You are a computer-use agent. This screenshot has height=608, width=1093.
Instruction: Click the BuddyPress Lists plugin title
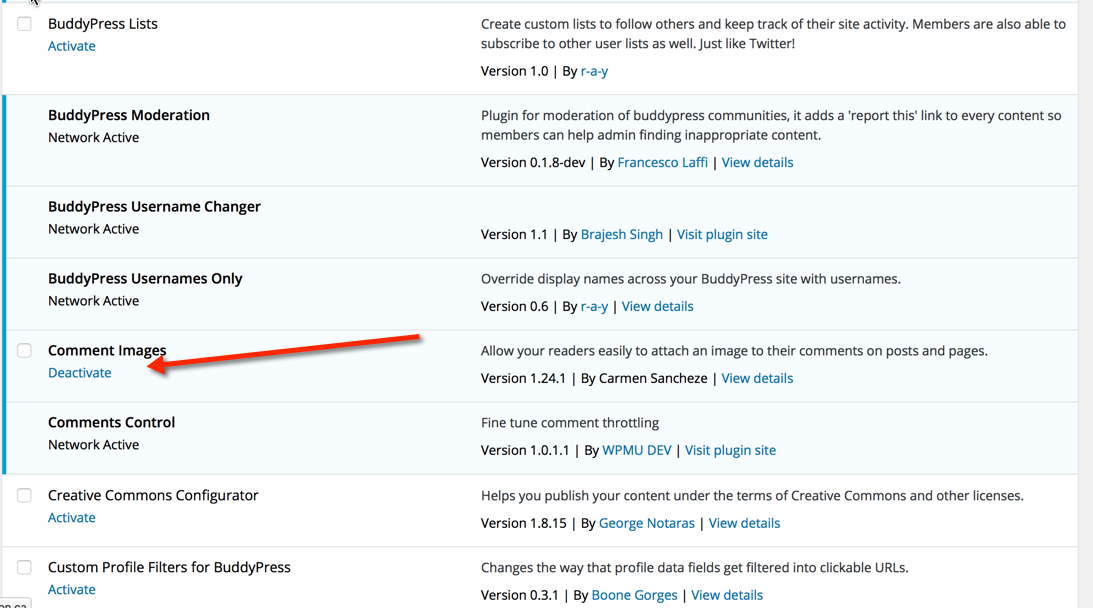click(103, 24)
